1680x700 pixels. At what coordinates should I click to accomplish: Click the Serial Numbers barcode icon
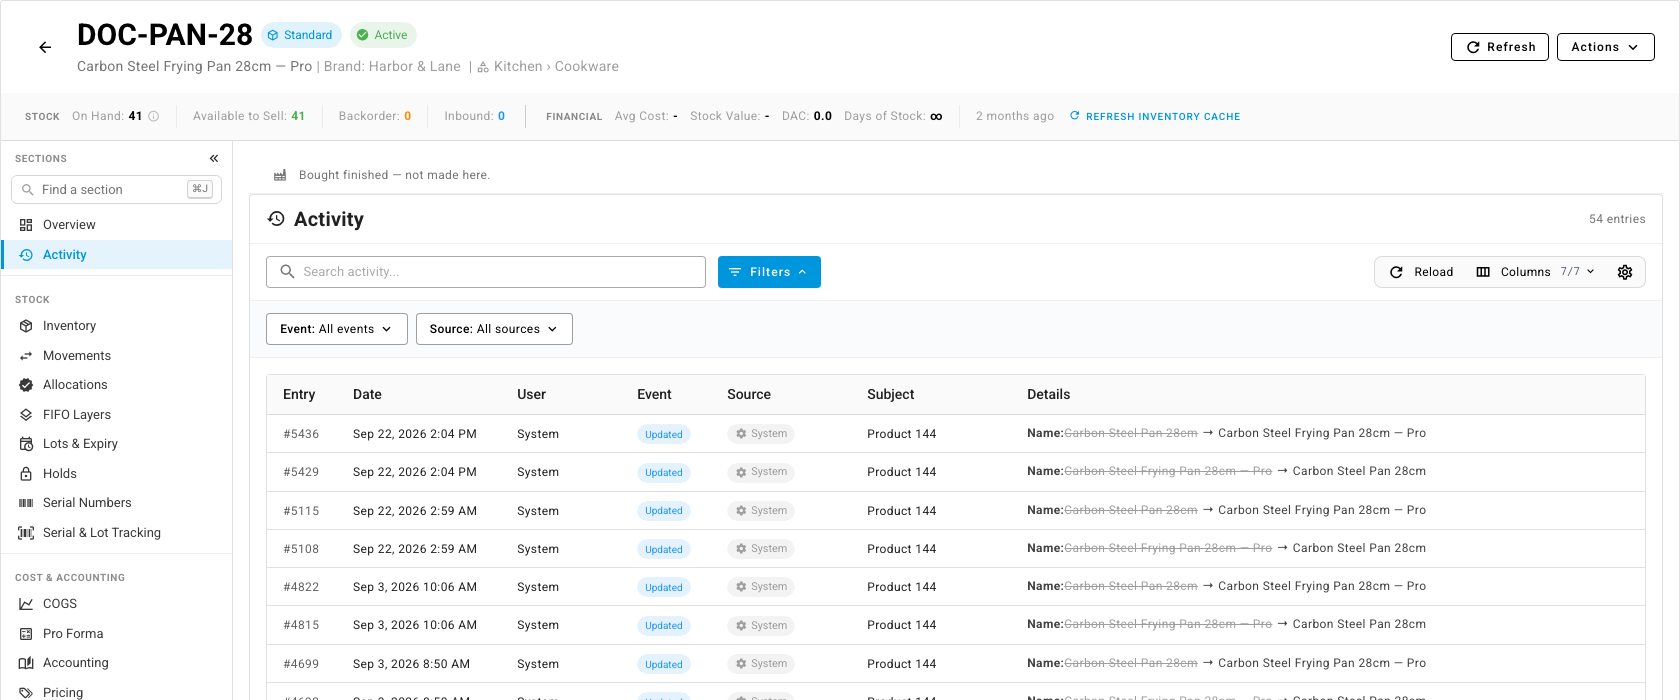(x=26, y=503)
